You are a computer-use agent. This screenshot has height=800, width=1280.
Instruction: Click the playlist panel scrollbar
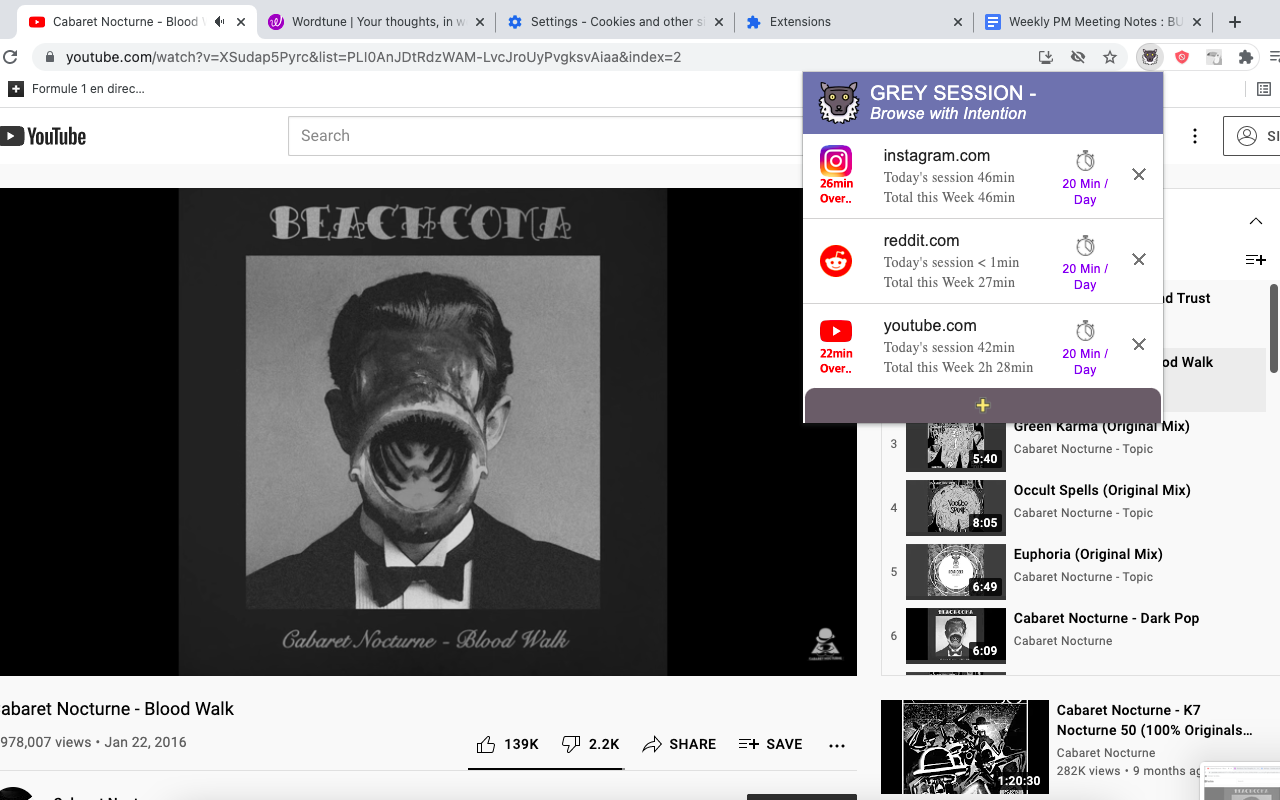1273,329
